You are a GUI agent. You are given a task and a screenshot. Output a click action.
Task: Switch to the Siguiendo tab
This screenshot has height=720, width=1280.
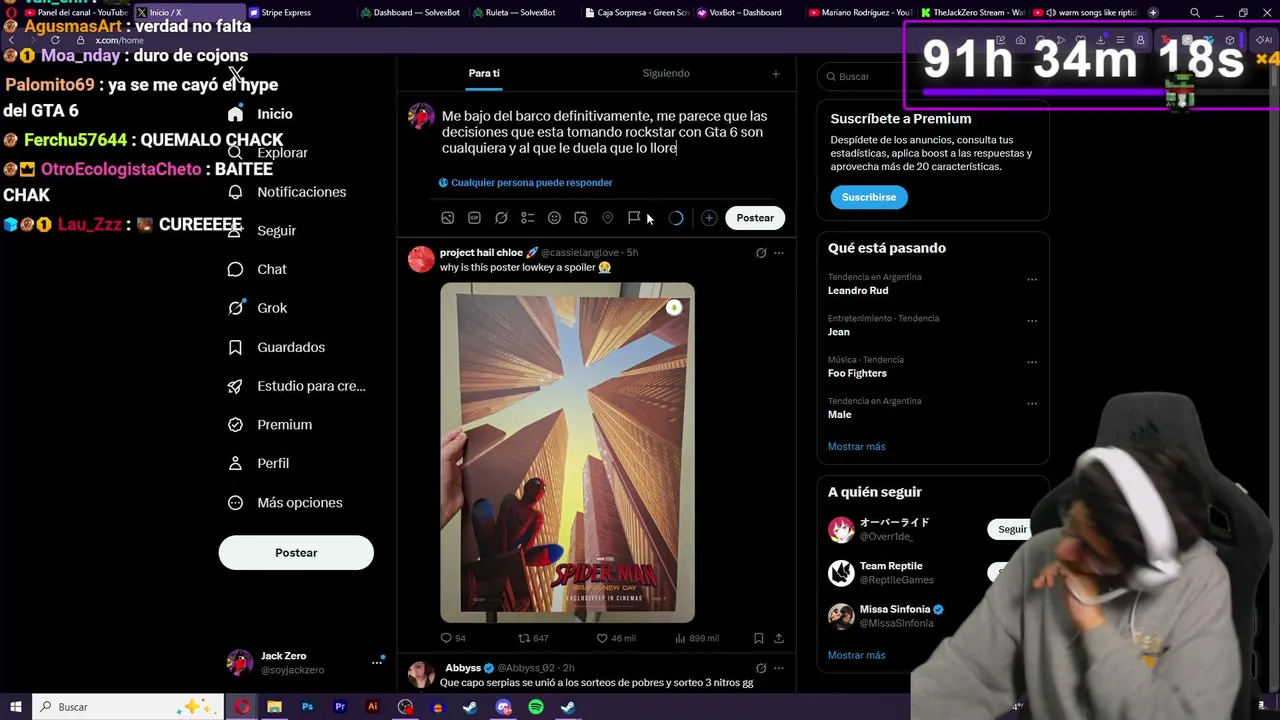pyautogui.click(x=666, y=73)
